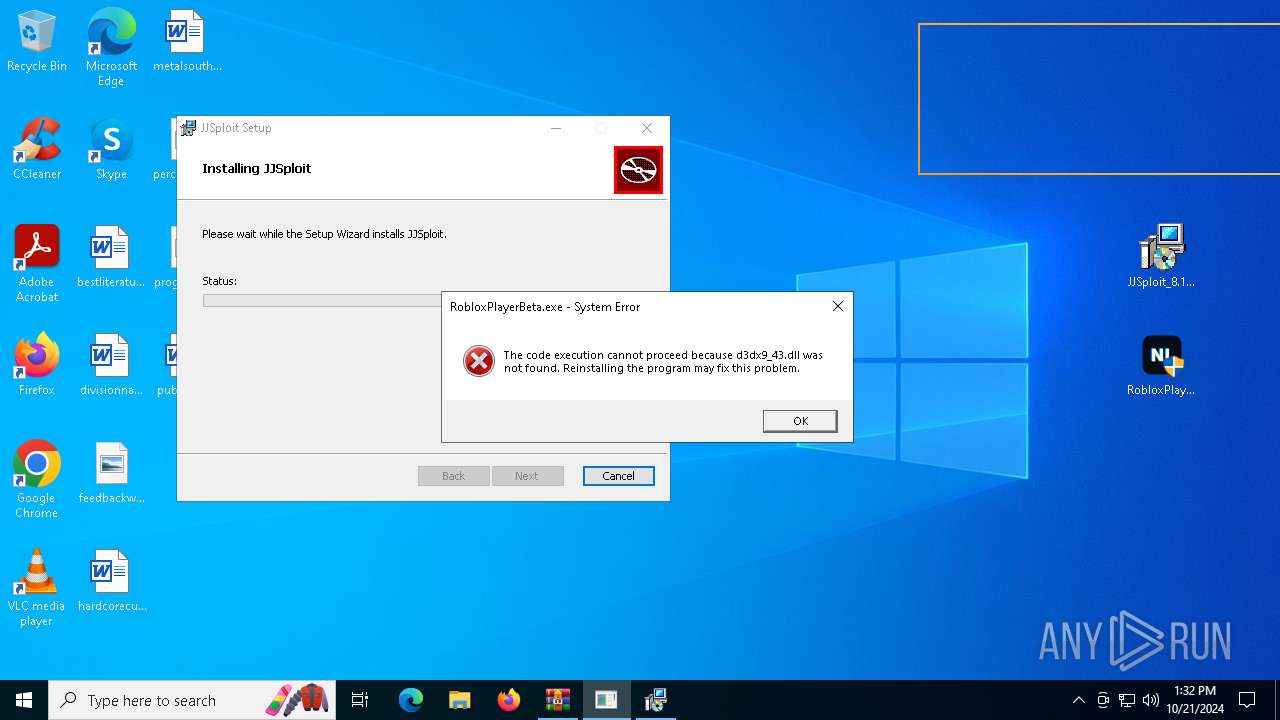The image size is (1280, 720).
Task: Open WinRAR from the taskbar
Action: [x=557, y=700]
